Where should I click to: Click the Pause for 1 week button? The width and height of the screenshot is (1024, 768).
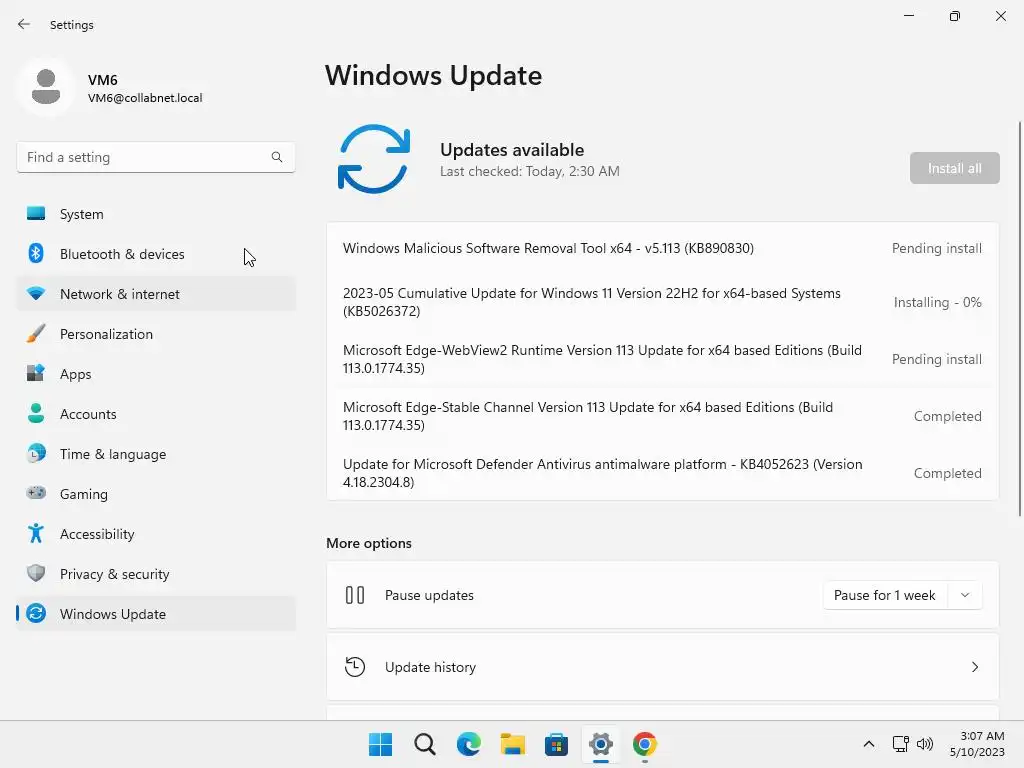click(x=885, y=595)
